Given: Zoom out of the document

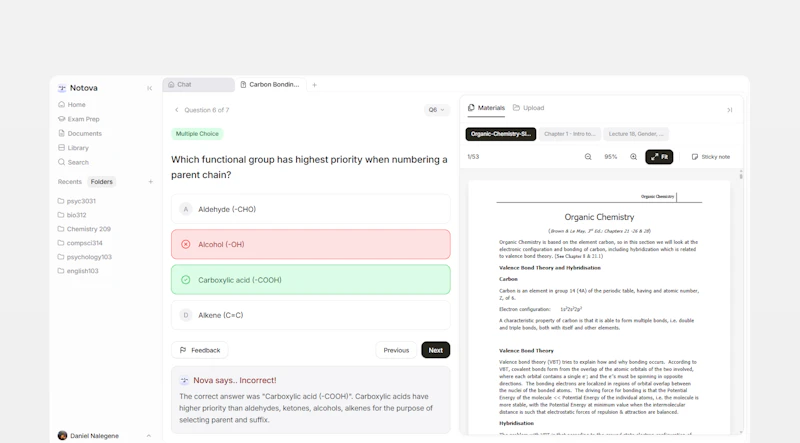Looking at the screenshot, I should (x=588, y=157).
